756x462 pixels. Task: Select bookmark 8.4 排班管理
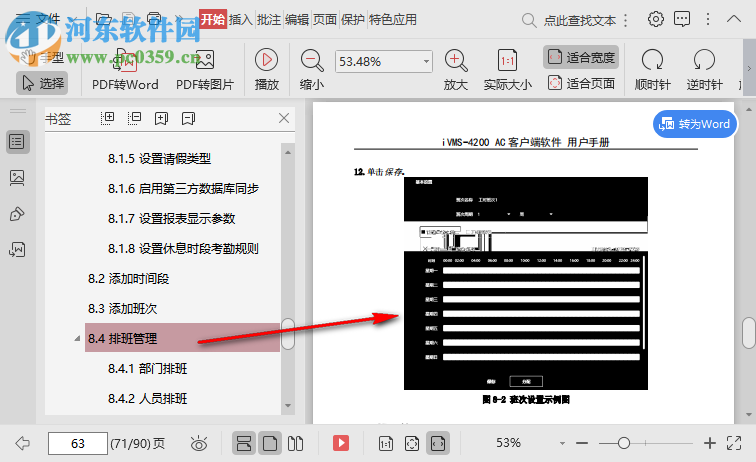[182, 338]
